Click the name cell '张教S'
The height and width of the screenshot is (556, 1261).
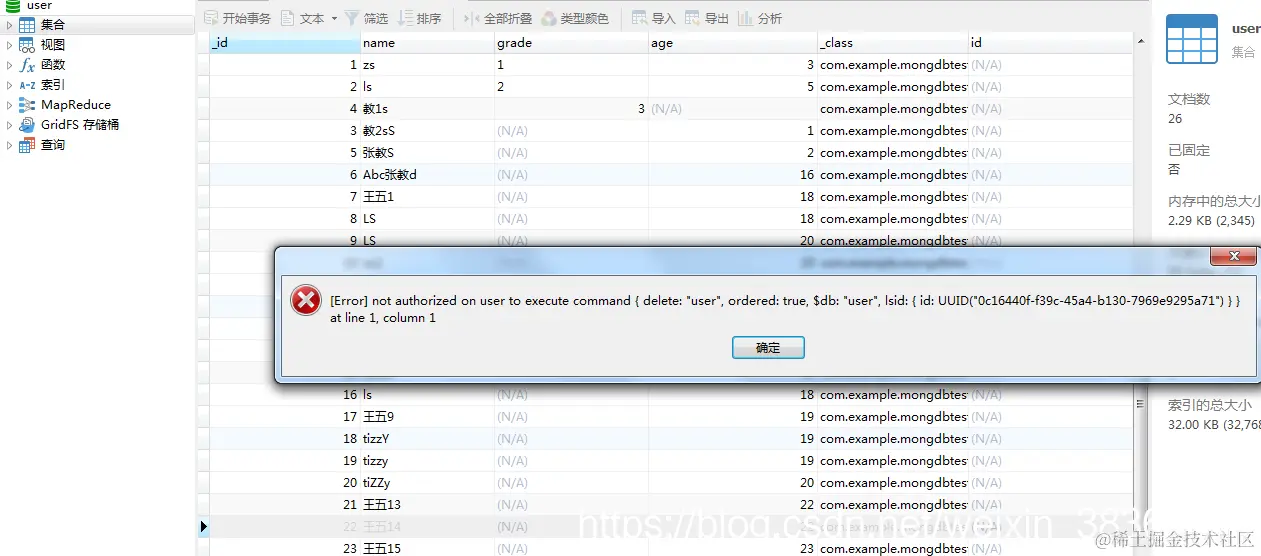[427, 153]
